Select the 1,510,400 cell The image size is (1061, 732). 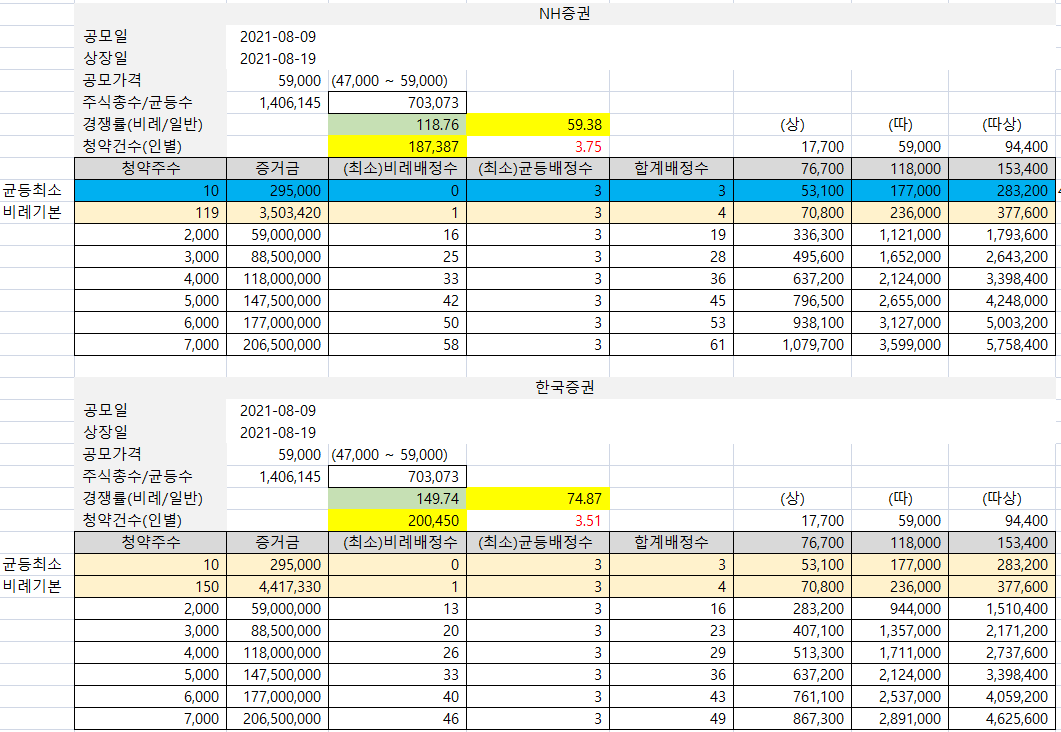[1002, 609]
